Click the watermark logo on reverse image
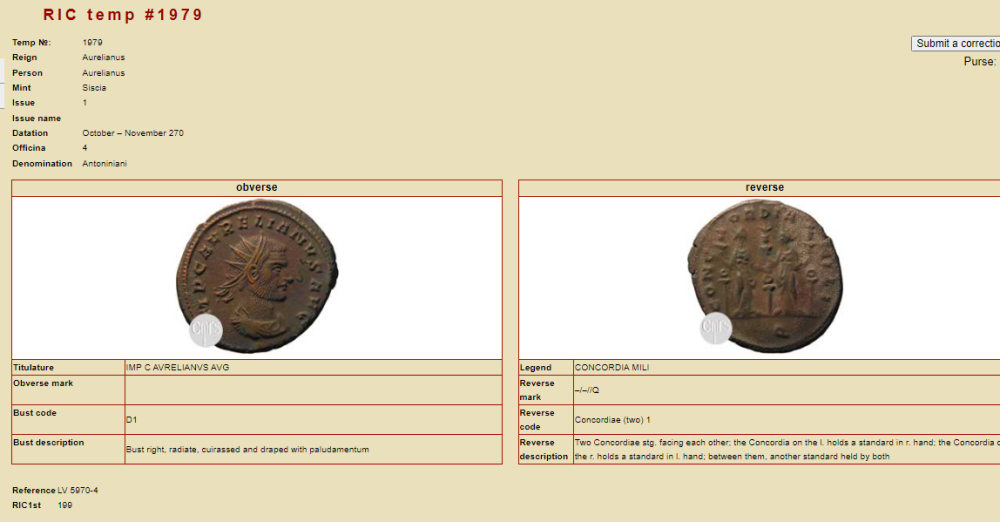Screen dimensions: 1000x522 click(x=715, y=328)
